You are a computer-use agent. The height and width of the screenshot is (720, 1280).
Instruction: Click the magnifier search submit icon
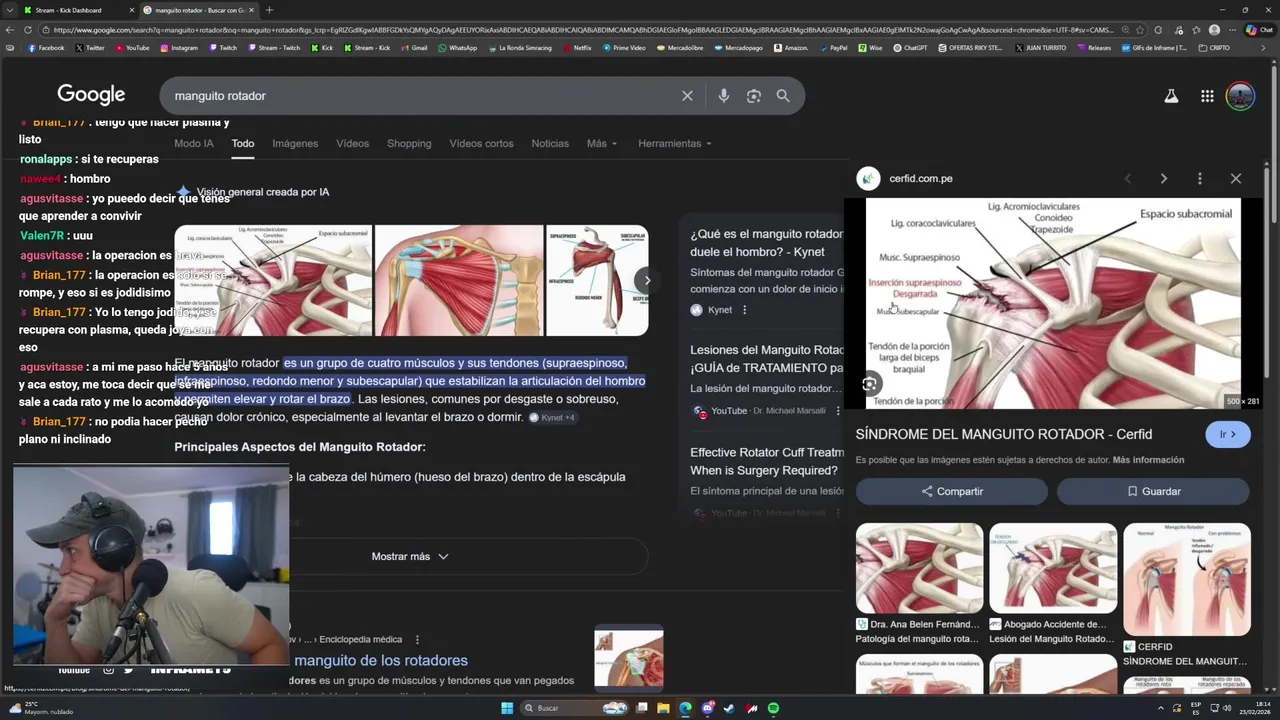pyautogui.click(x=783, y=96)
